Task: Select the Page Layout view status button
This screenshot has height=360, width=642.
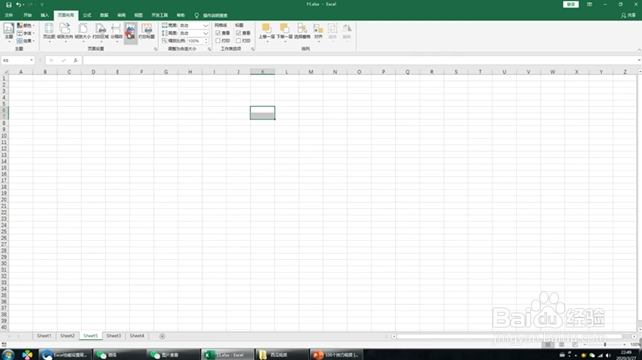Action: click(x=561, y=344)
